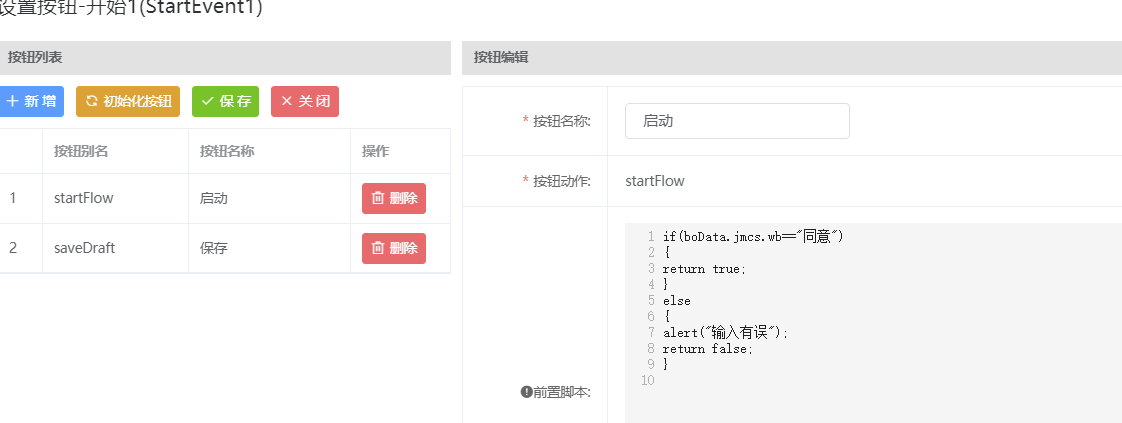
Task: Delete the startFlow button entry
Action: [394, 198]
